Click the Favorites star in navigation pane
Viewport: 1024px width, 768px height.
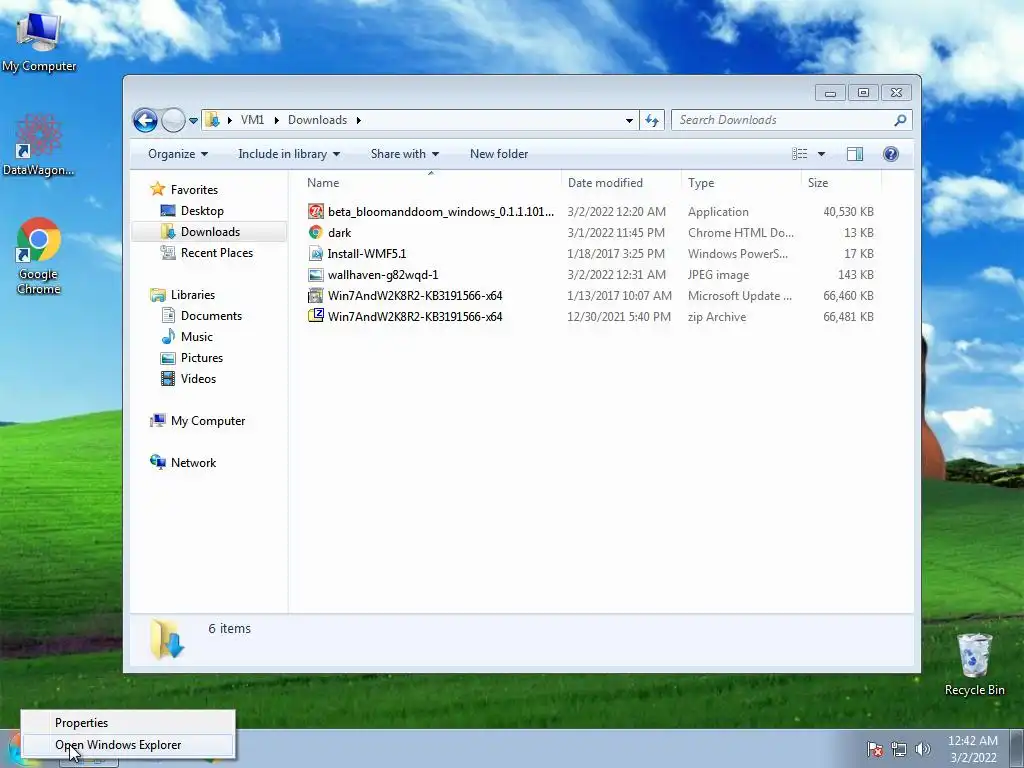tap(157, 189)
